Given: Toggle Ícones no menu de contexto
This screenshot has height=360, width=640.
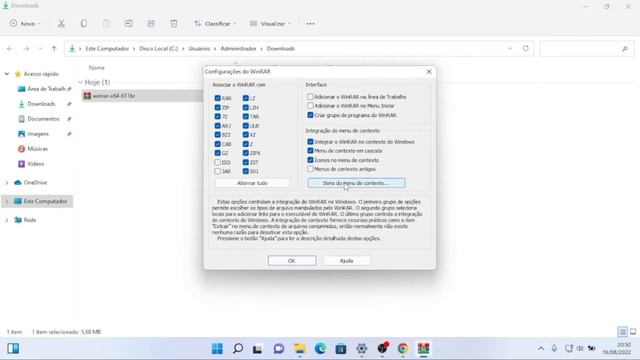Looking at the screenshot, I should pyautogui.click(x=310, y=160).
